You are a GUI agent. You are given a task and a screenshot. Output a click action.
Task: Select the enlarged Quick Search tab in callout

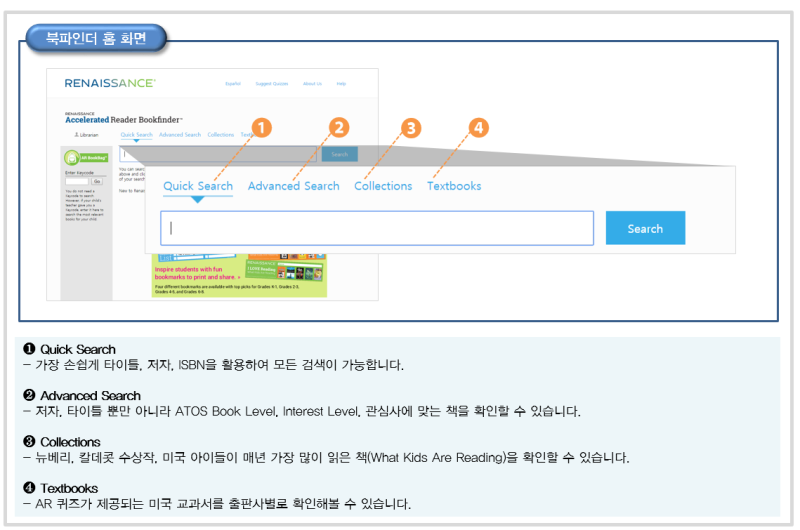[x=198, y=186]
